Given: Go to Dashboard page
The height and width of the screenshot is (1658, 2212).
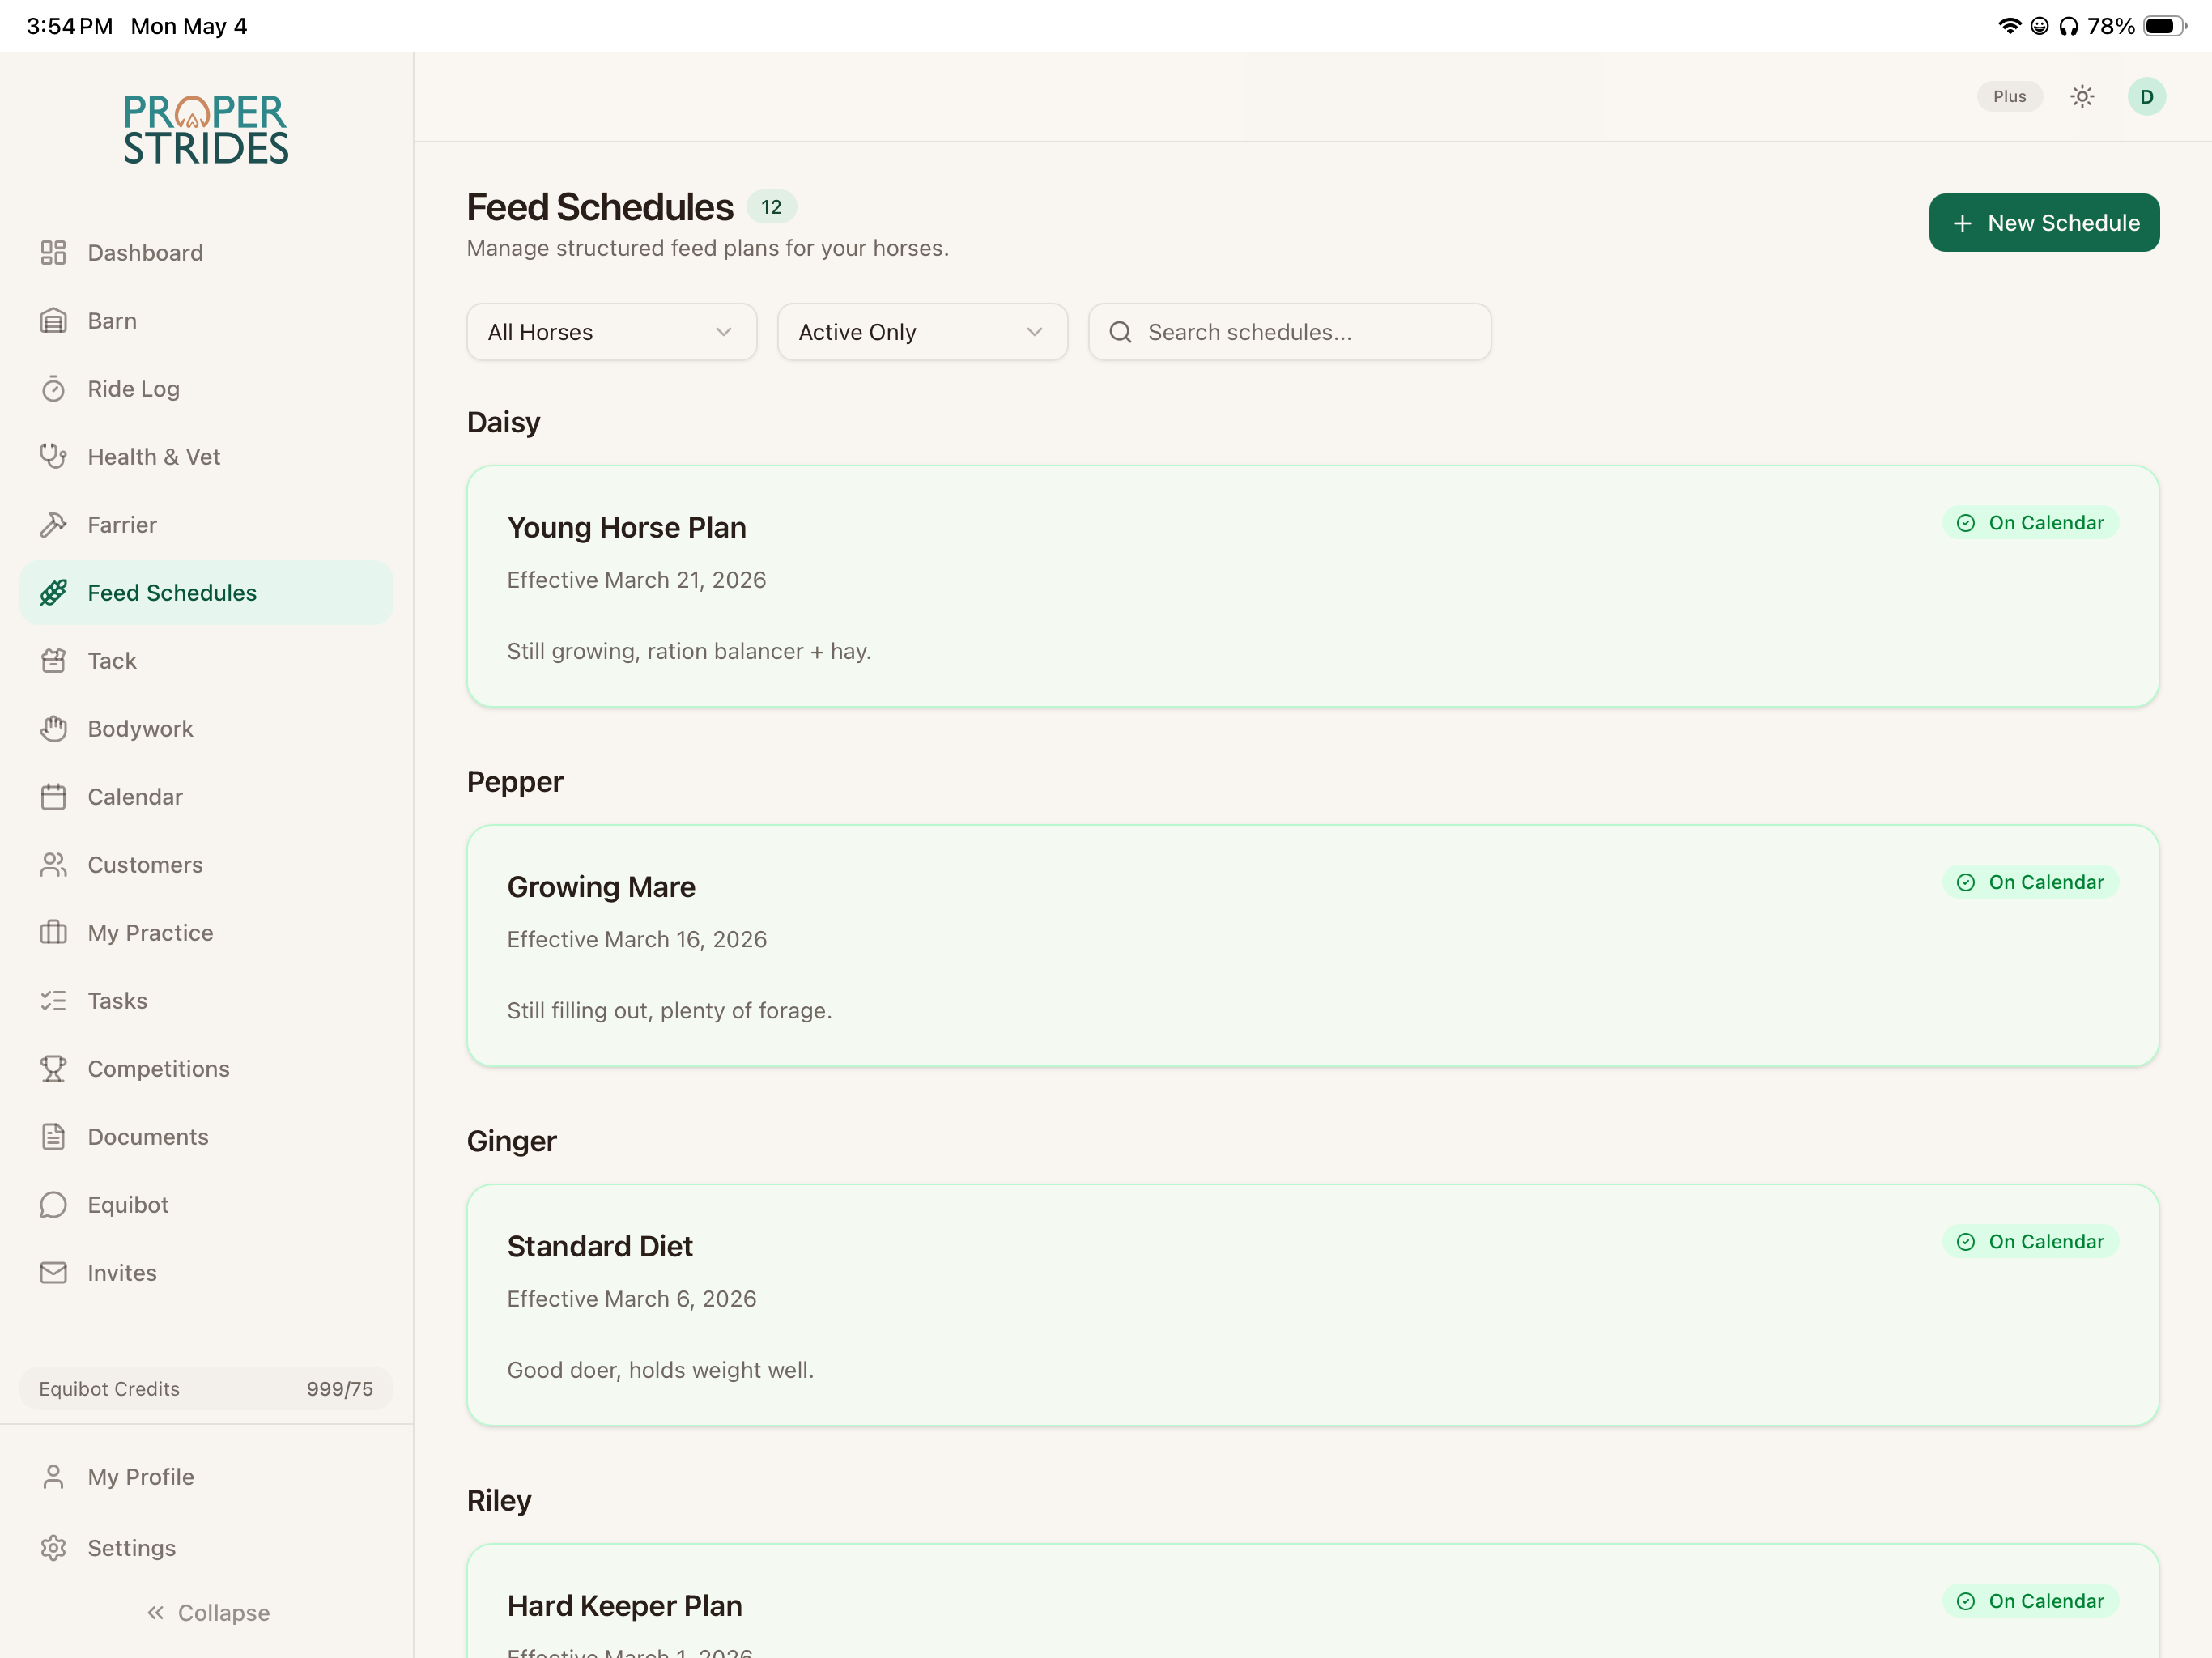Looking at the screenshot, I should point(207,253).
